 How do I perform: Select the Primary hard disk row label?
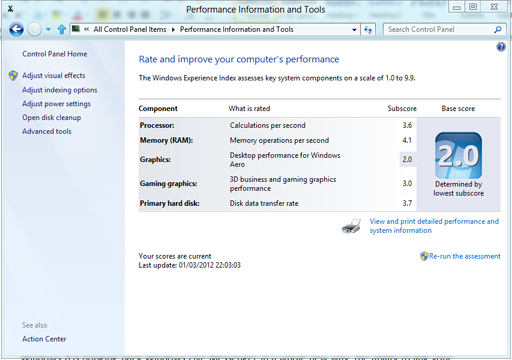(x=169, y=203)
